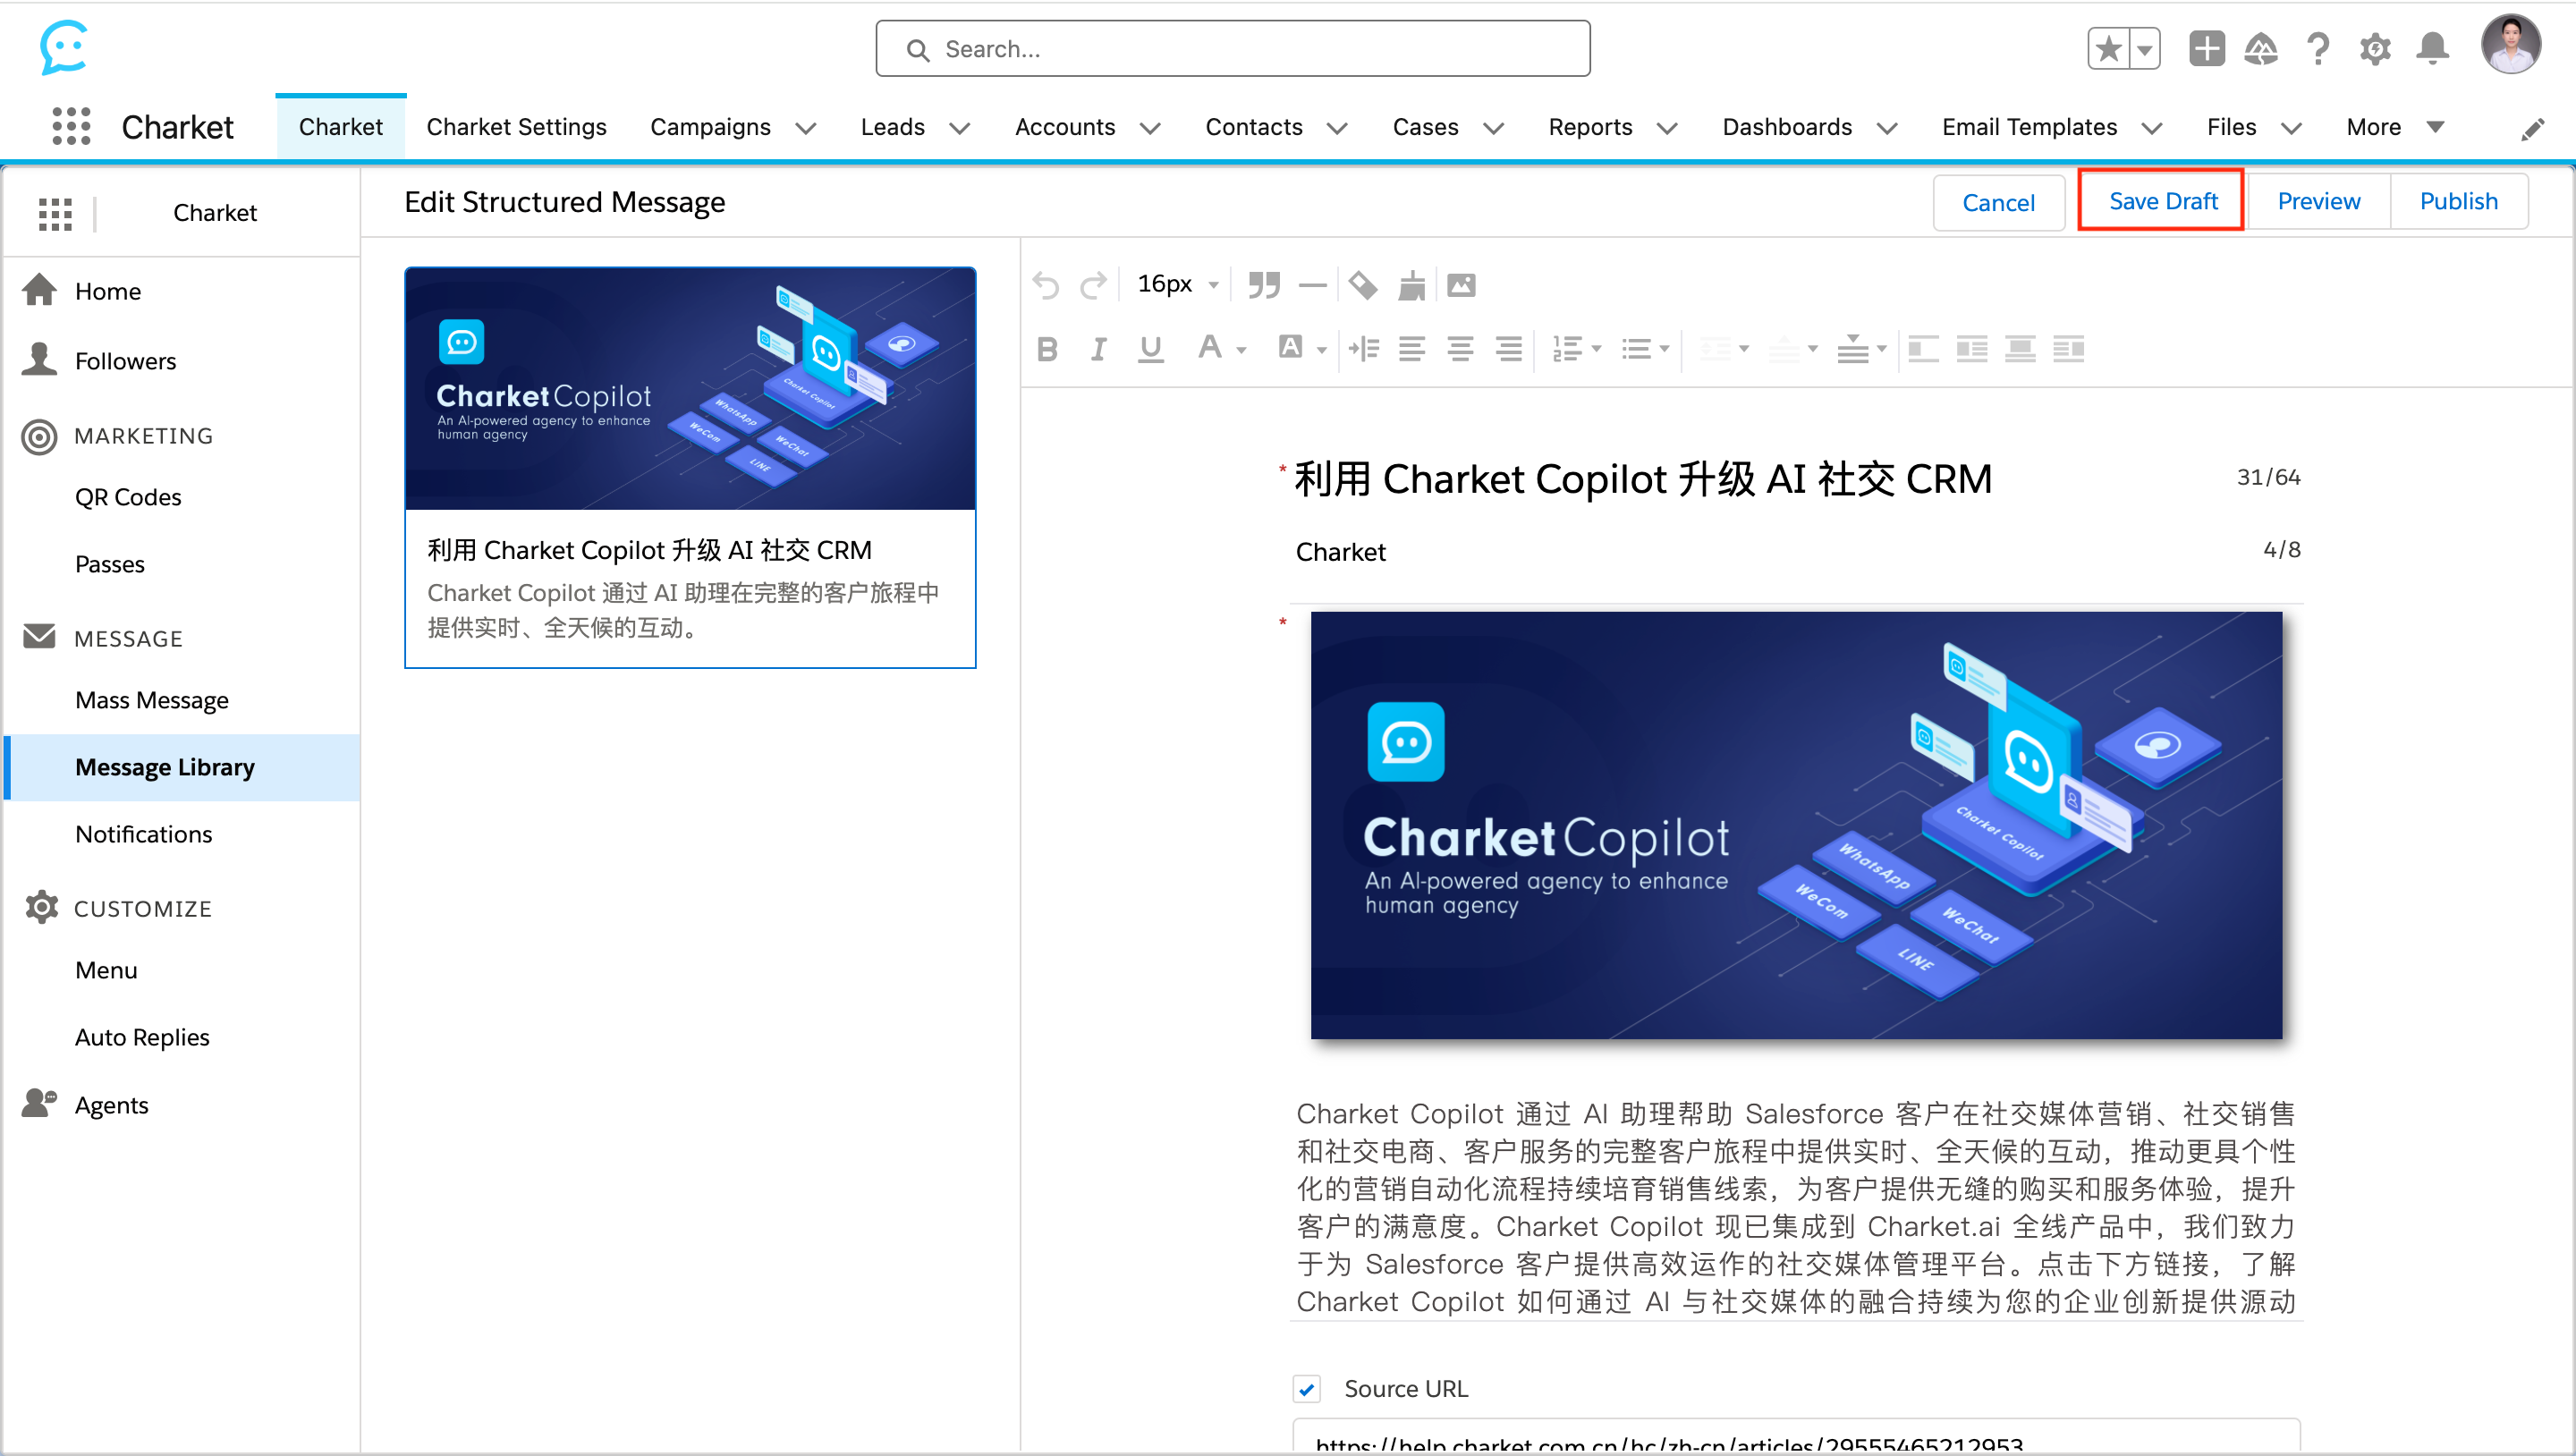Toggle italic formatting

pyautogui.click(x=1098, y=349)
